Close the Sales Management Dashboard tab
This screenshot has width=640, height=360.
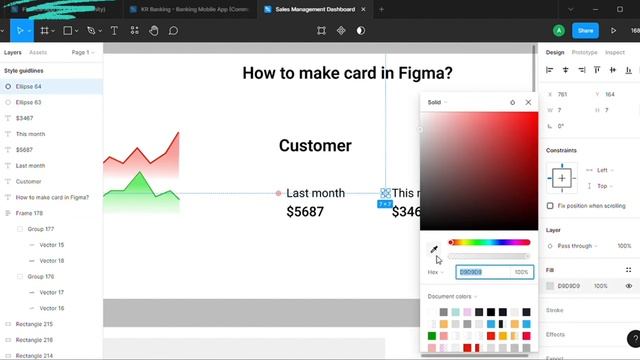363,9
